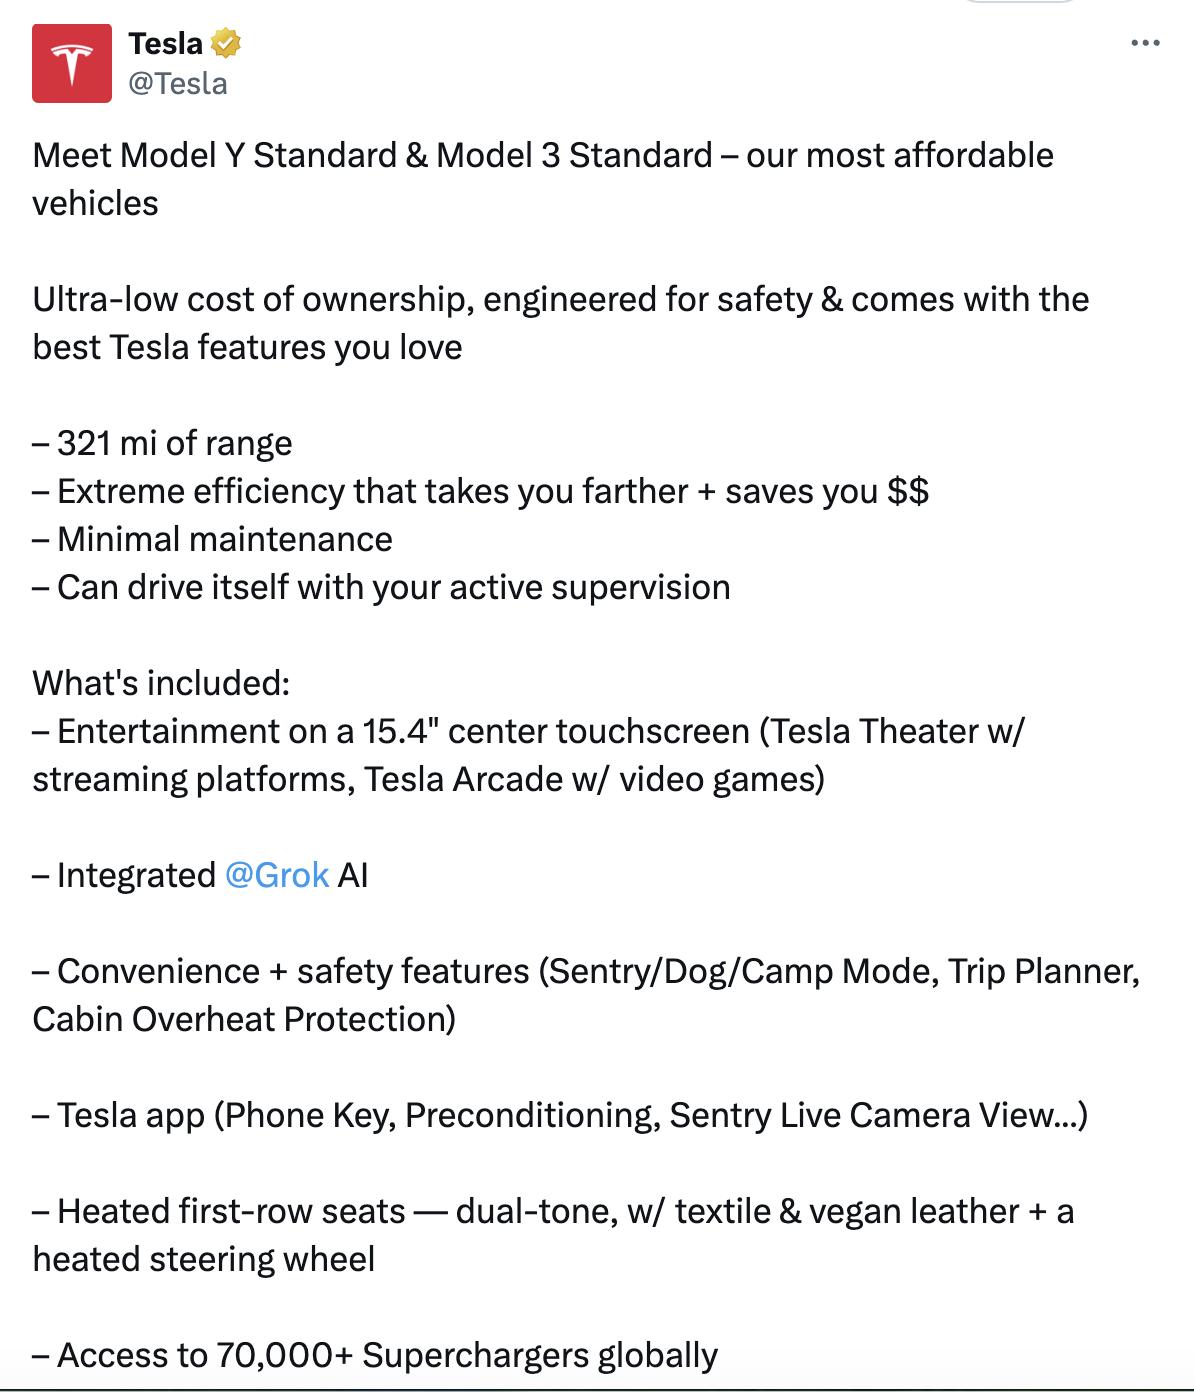
Task: Click the @Tesla handle
Action: pyautogui.click(x=178, y=83)
